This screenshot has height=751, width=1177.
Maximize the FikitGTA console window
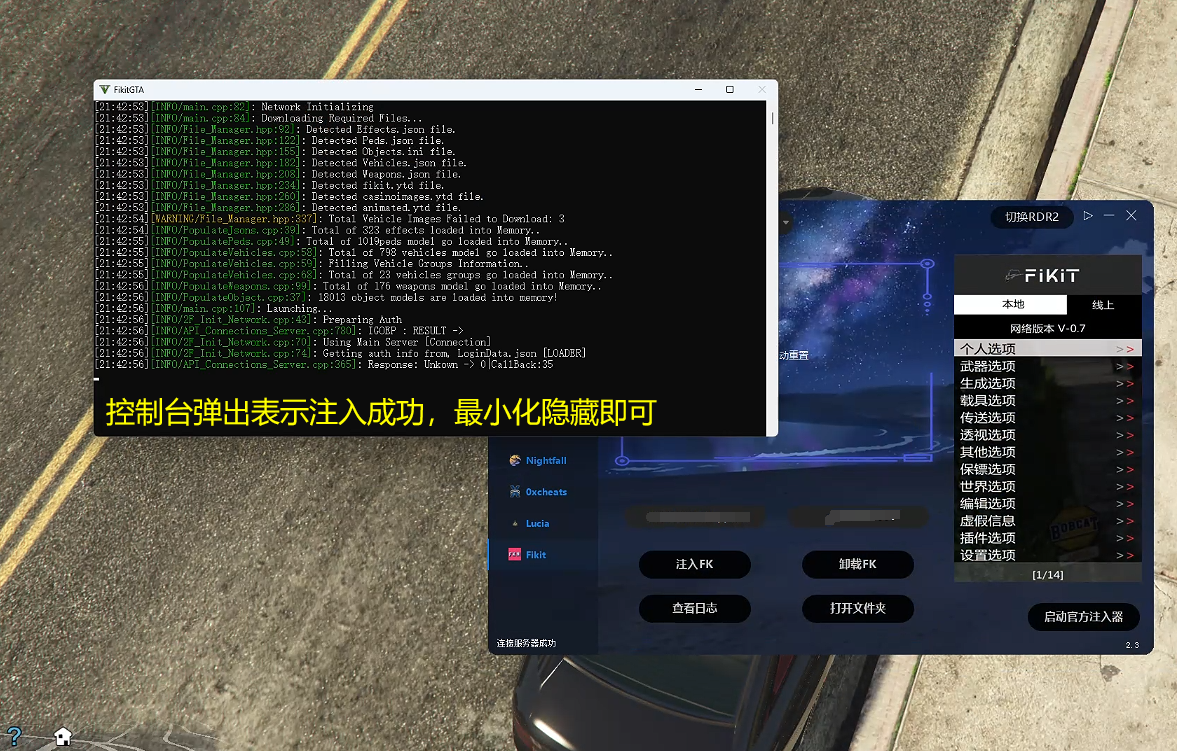pos(730,89)
